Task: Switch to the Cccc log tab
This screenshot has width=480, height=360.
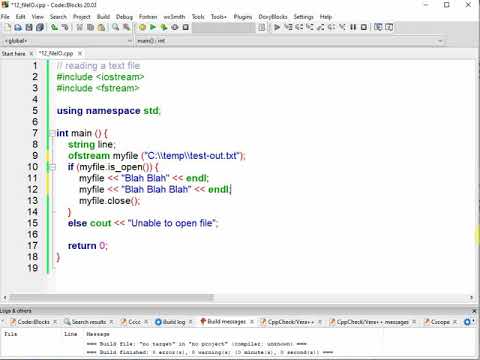Action: click(x=134, y=322)
